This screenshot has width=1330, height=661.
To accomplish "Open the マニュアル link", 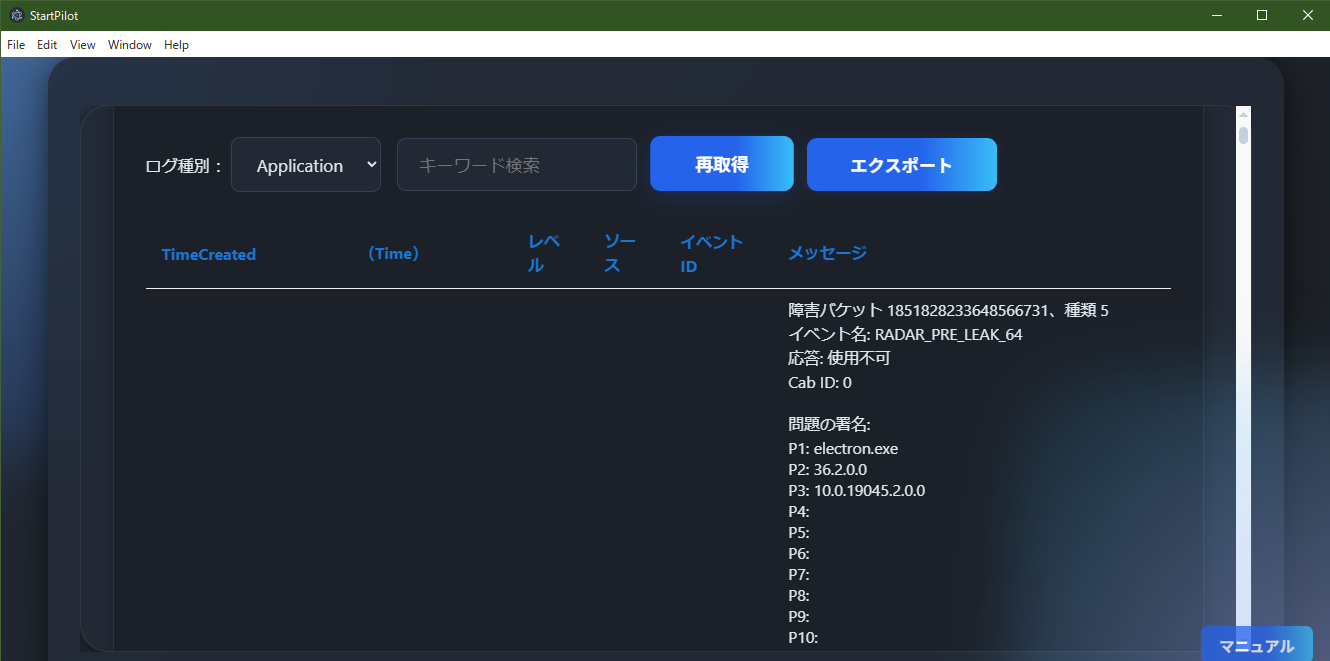I will 1256,644.
